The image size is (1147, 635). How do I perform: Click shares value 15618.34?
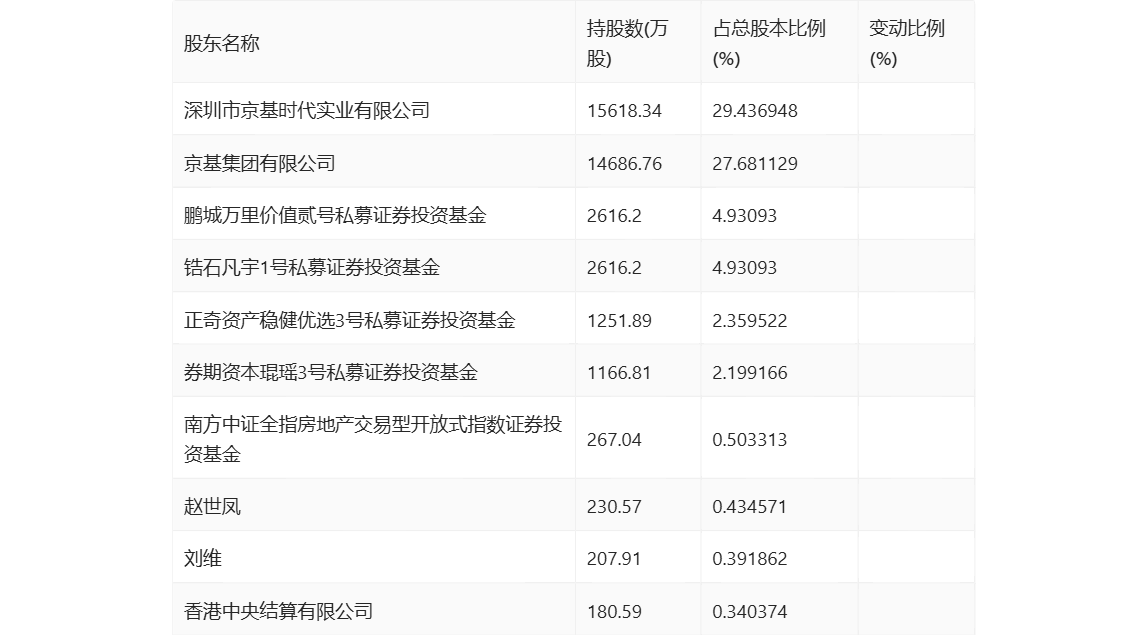point(624,110)
